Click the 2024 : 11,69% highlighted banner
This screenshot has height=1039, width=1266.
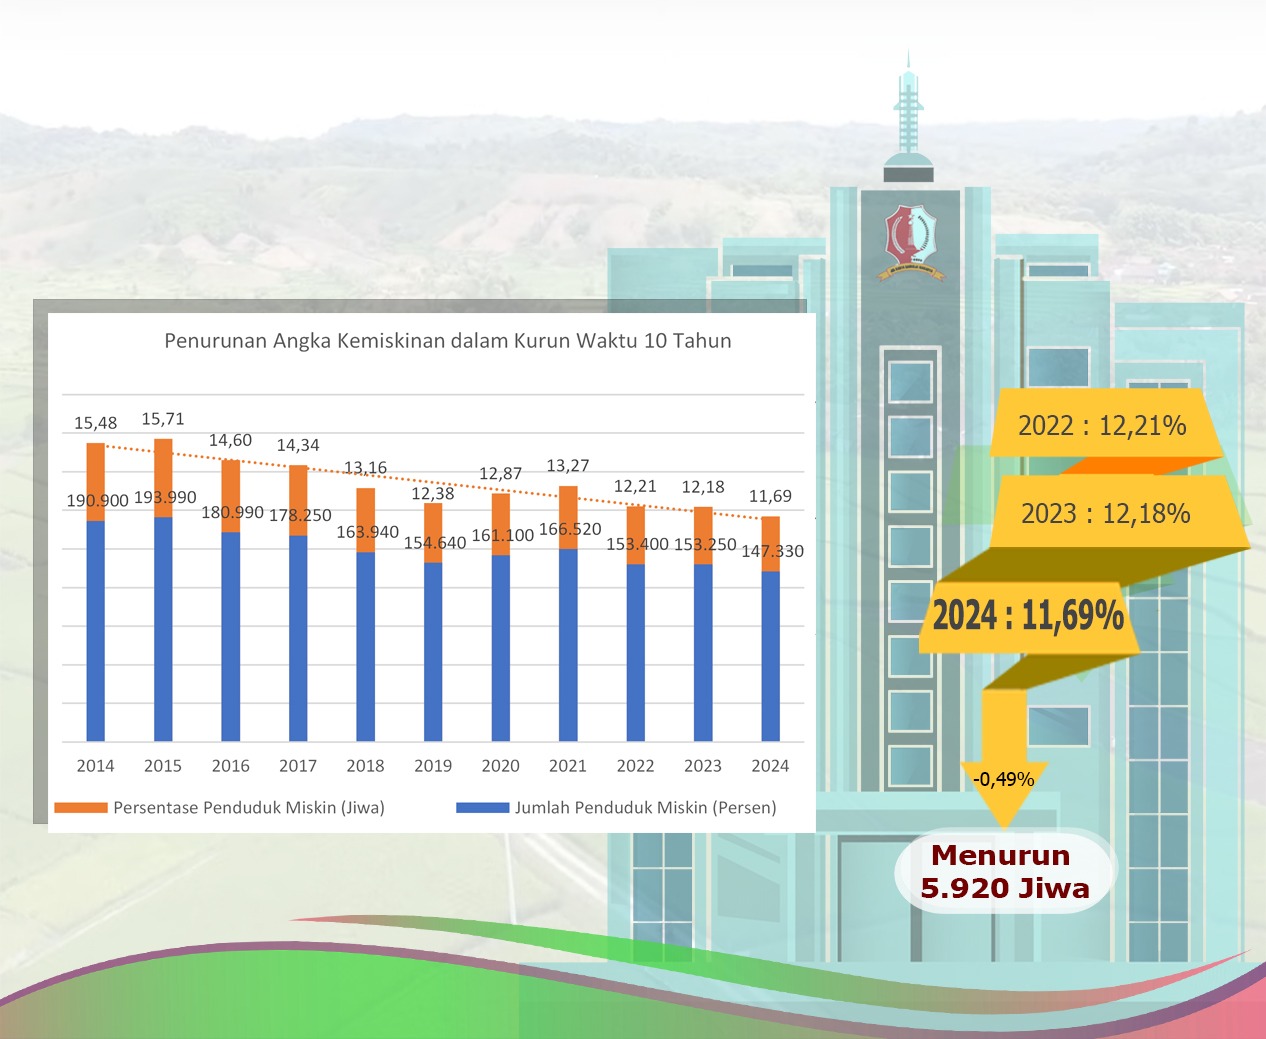click(1029, 616)
